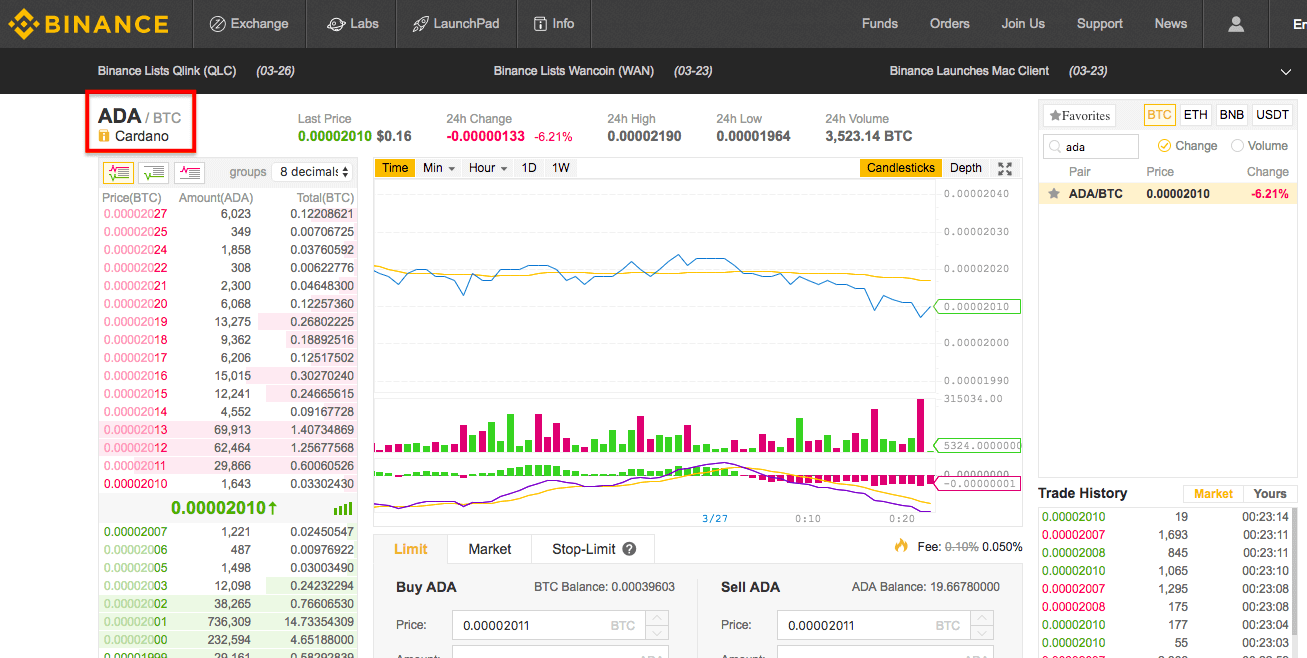
Task: Switch Trade History to Yours tab
Action: click(x=1270, y=494)
